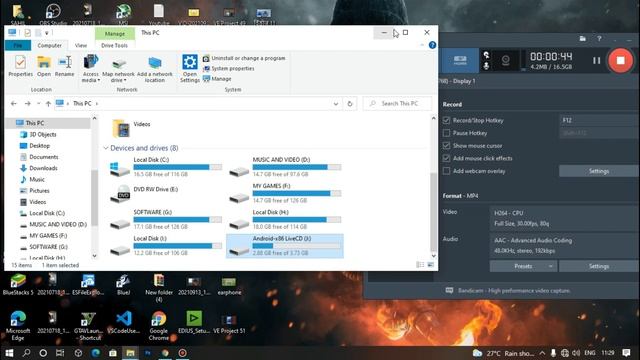Screen dimensions: 640x360
Task: Click Add a network location icon
Action: (x=154, y=69)
